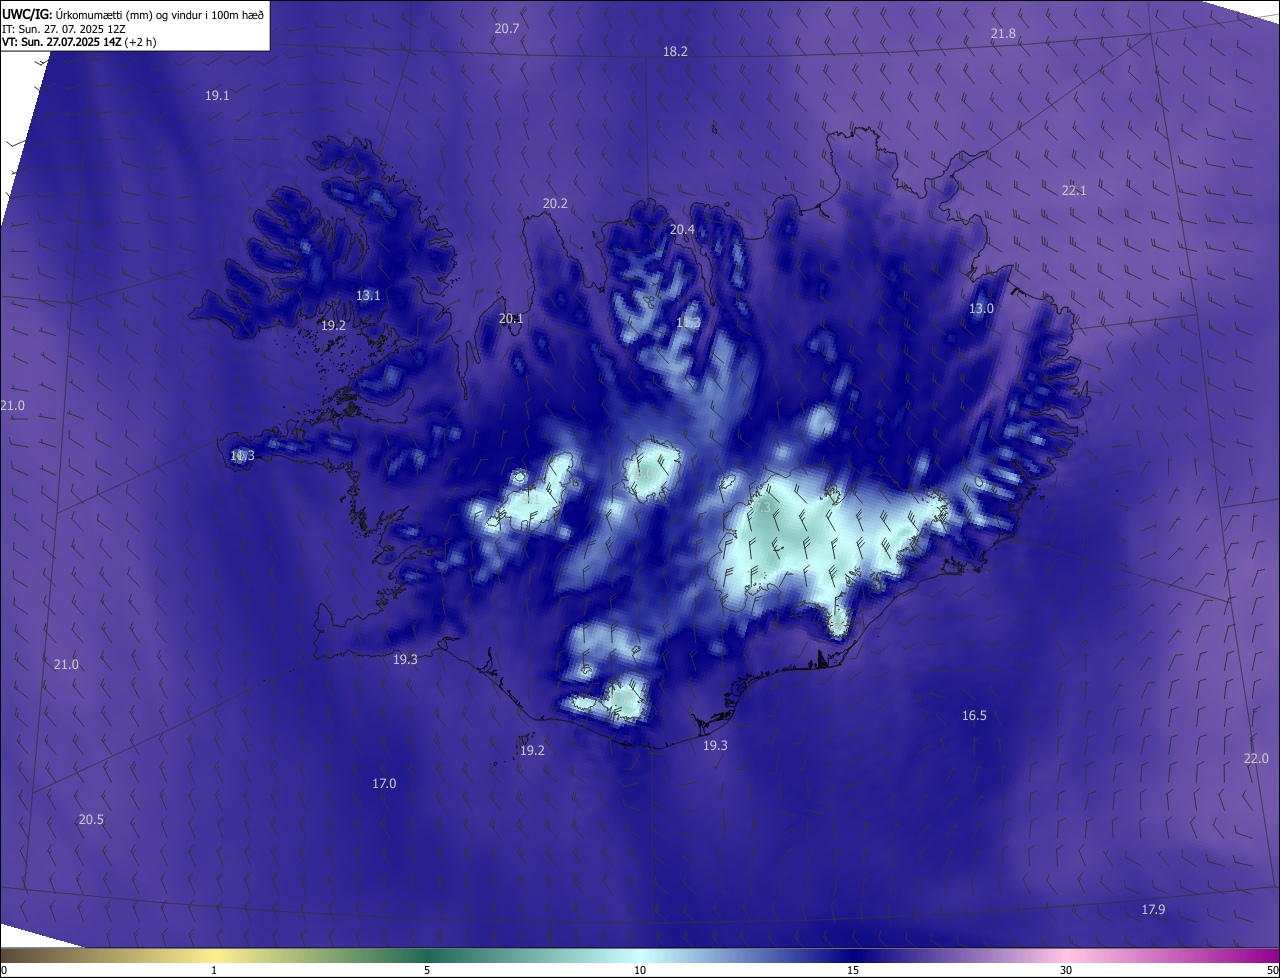Click the map value 22.1
Image resolution: width=1280 pixels, height=978 pixels.
pos(1073,190)
